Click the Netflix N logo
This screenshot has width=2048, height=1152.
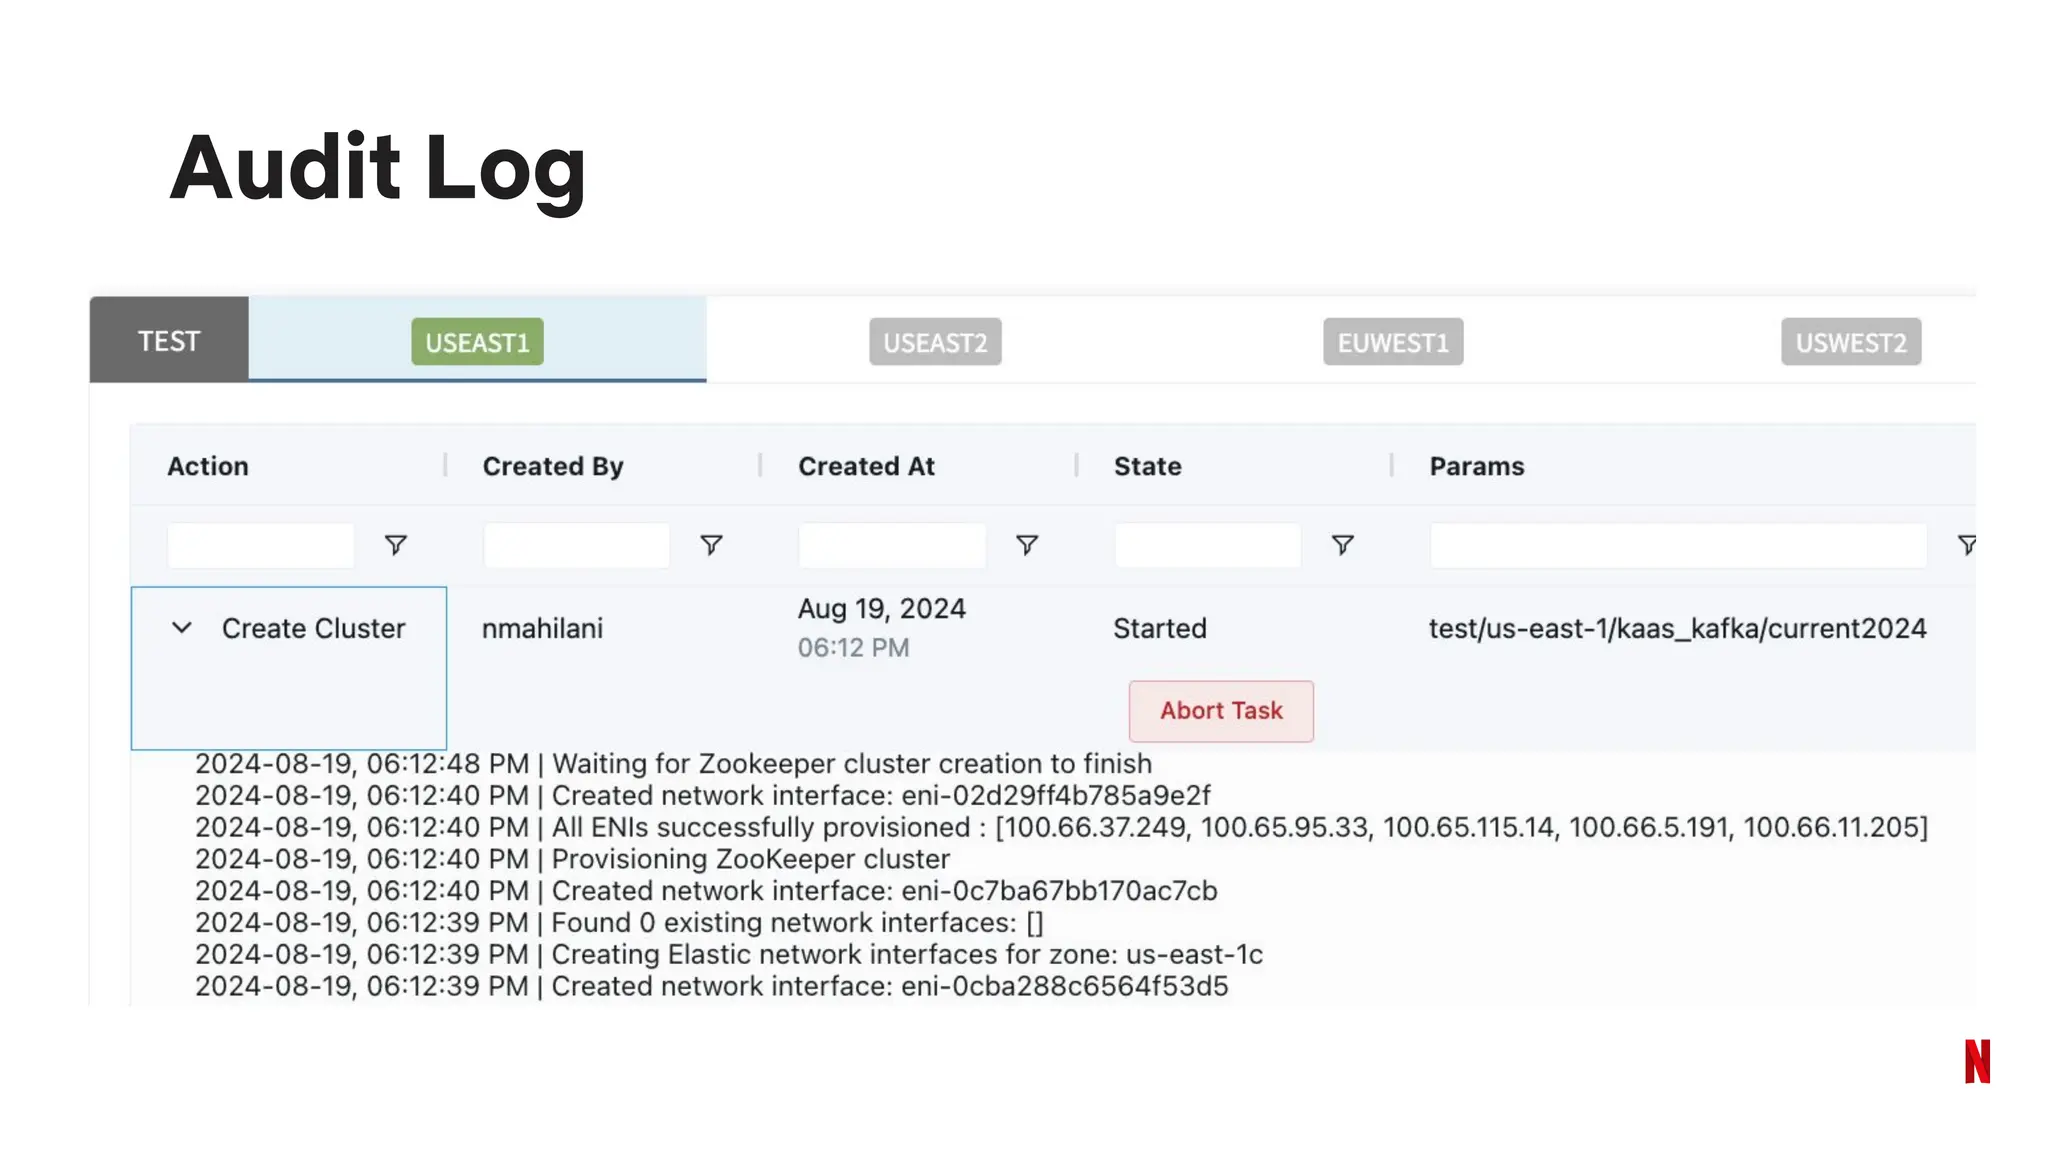[1977, 1062]
